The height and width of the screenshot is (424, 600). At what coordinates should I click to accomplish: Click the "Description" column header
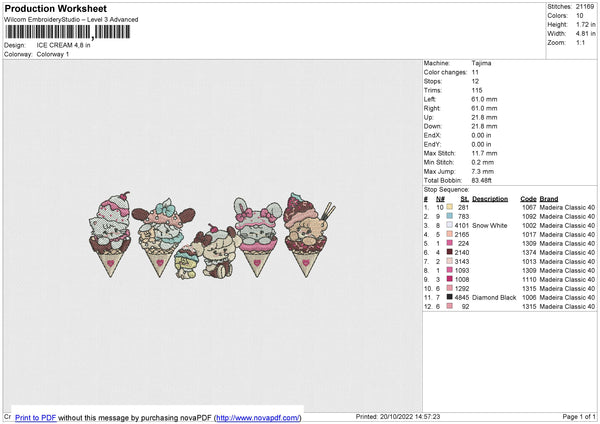tap(490, 199)
